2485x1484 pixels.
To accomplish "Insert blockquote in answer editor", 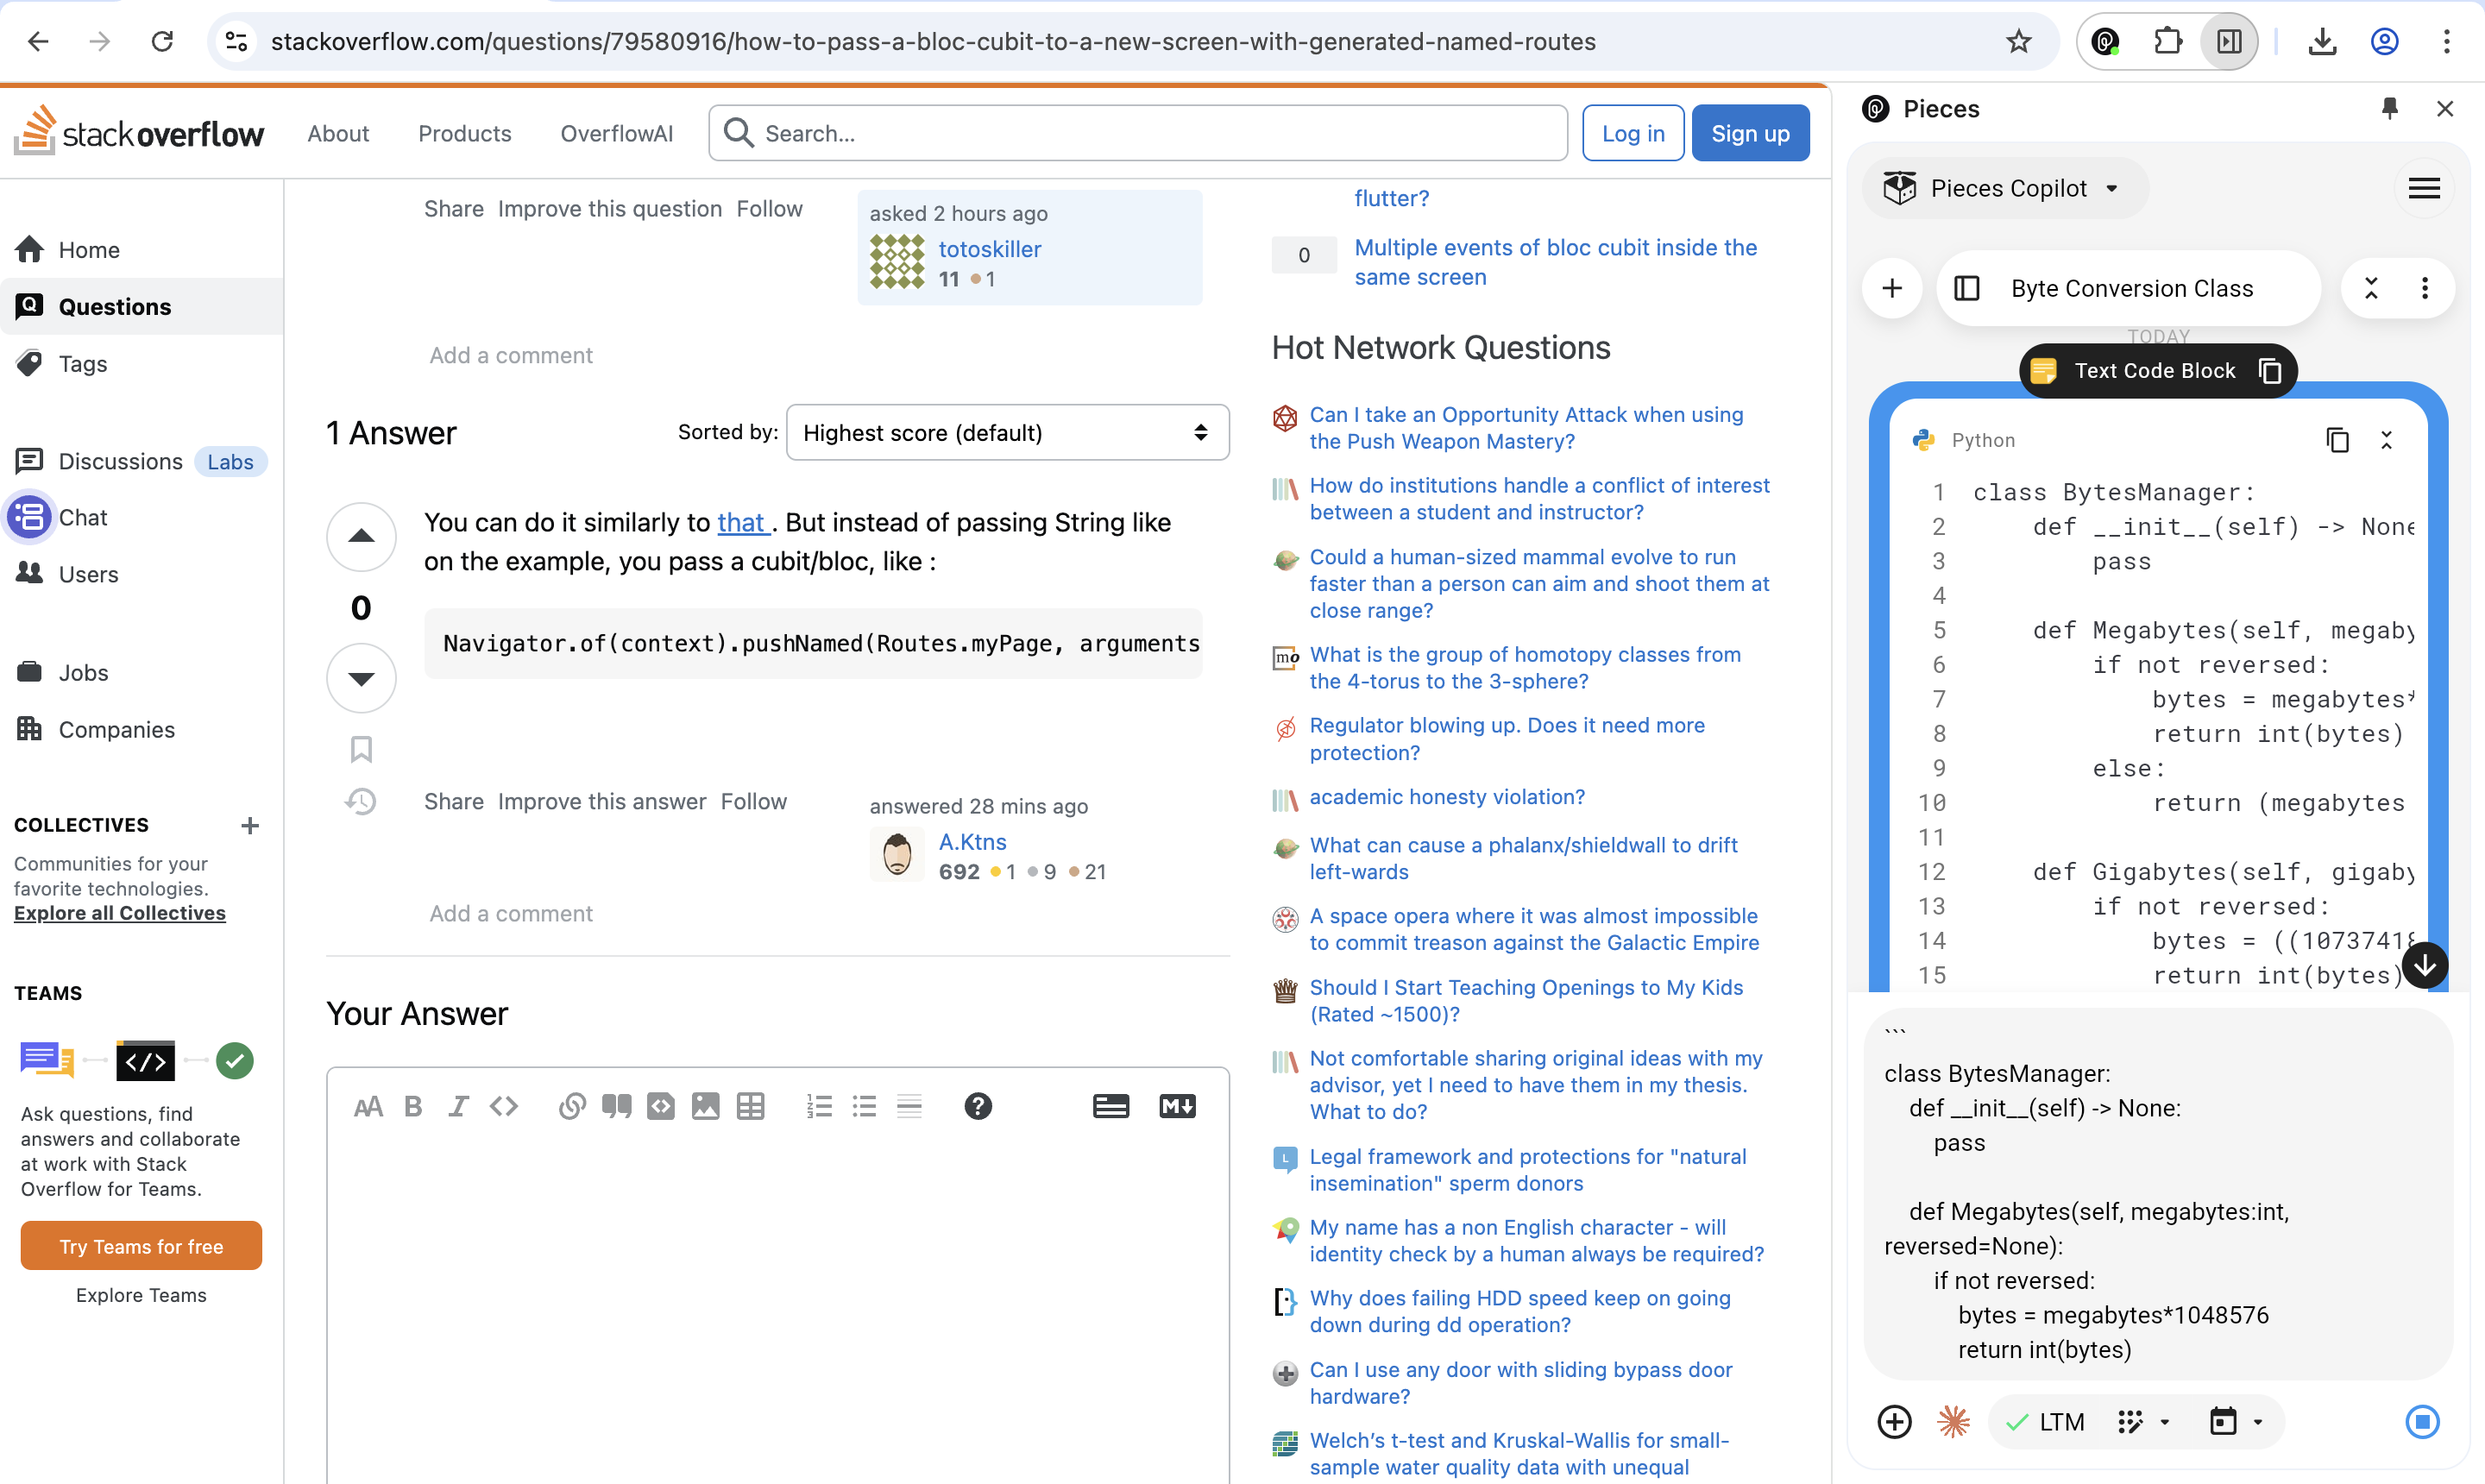I will (616, 1106).
